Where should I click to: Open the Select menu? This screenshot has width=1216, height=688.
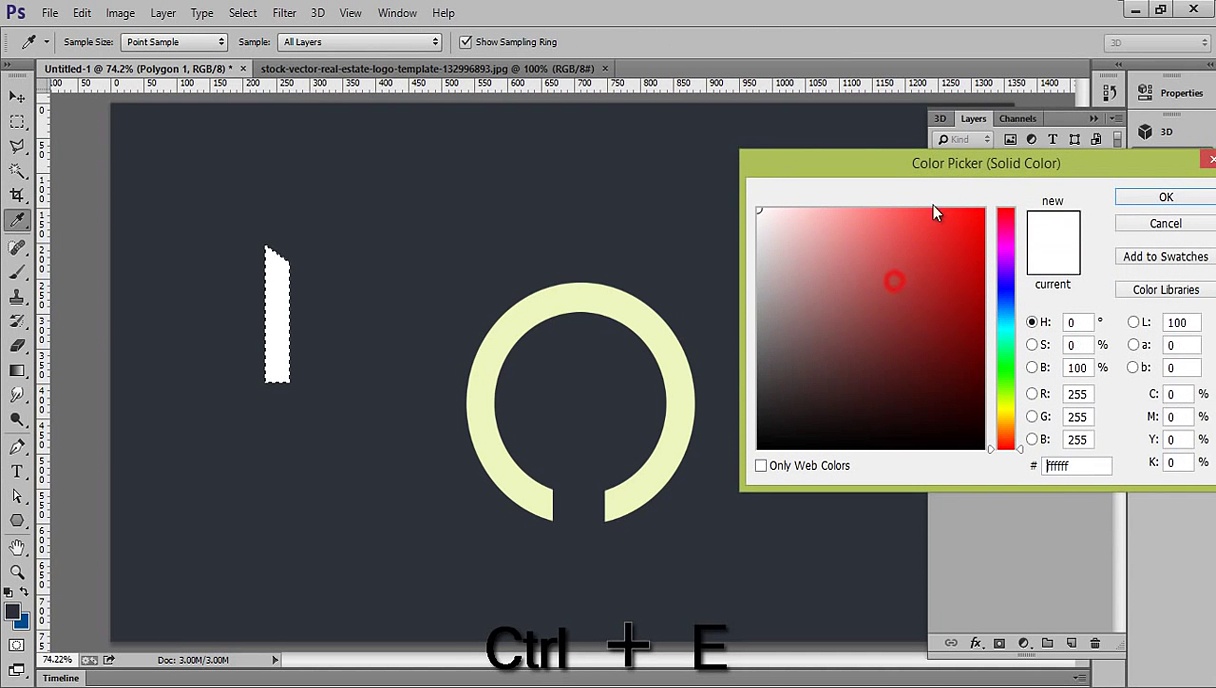click(x=243, y=13)
